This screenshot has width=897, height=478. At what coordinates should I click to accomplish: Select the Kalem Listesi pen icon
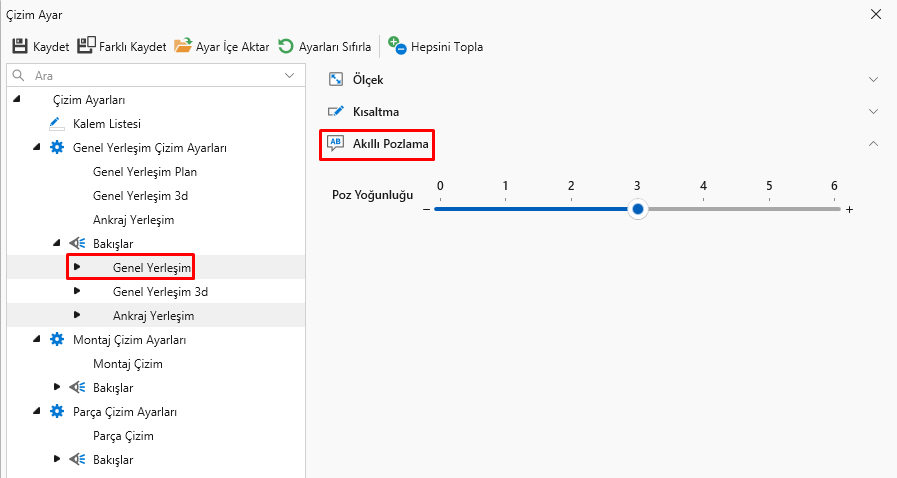click(x=56, y=124)
